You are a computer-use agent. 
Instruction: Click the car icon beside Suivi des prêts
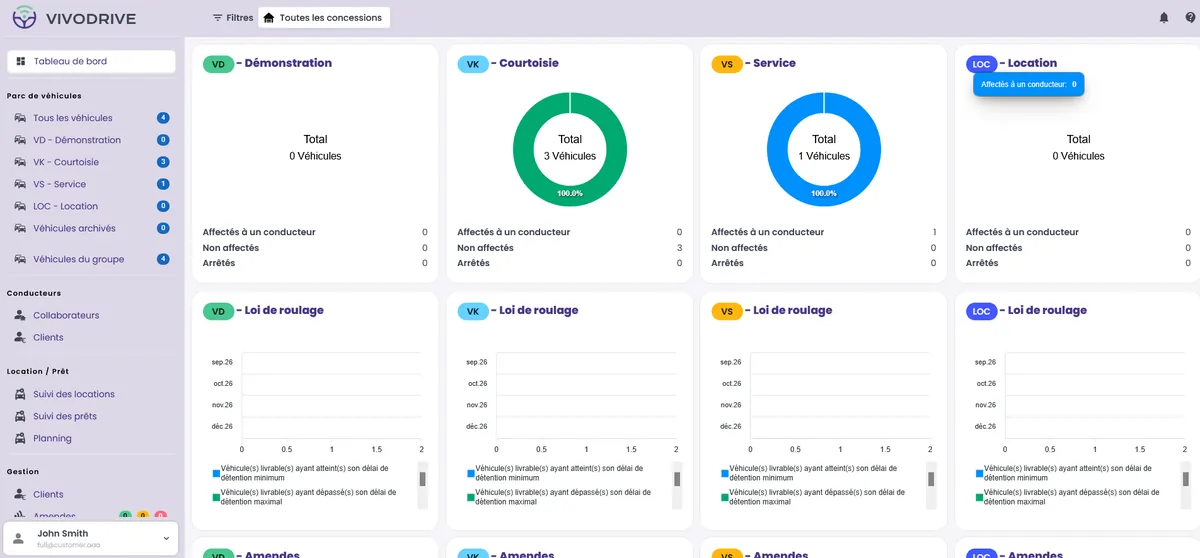(x=21, y=416)
